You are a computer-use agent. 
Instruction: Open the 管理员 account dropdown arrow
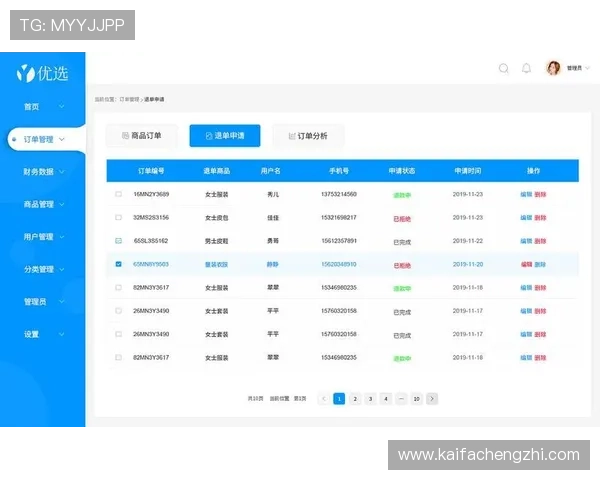coord(587,68)
